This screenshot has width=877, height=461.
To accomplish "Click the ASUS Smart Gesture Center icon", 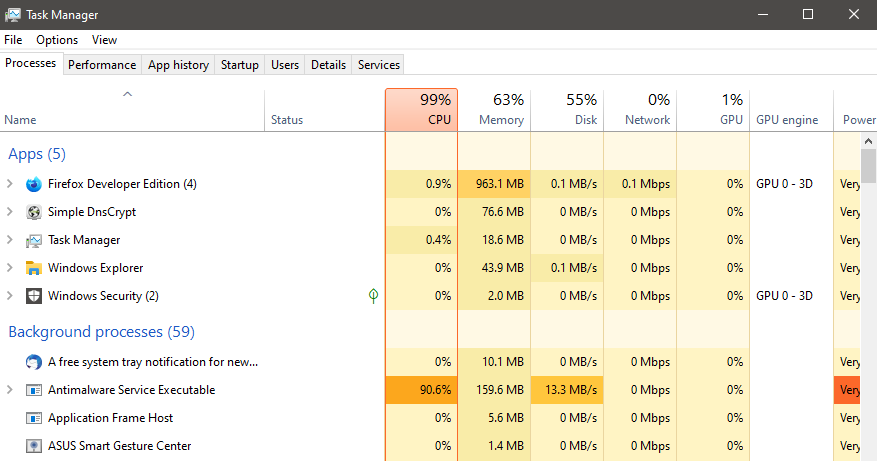I will click(33, 446).
